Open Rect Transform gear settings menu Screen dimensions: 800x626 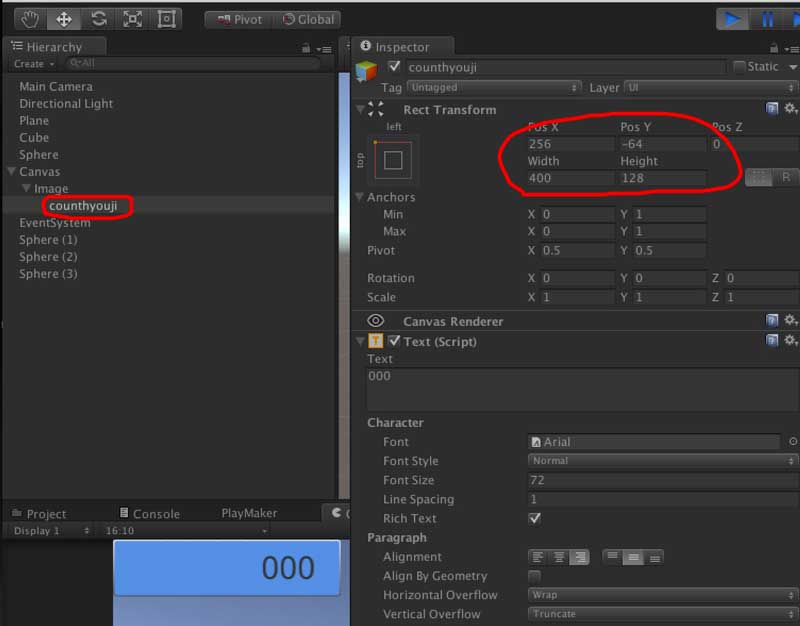(790, 109)
